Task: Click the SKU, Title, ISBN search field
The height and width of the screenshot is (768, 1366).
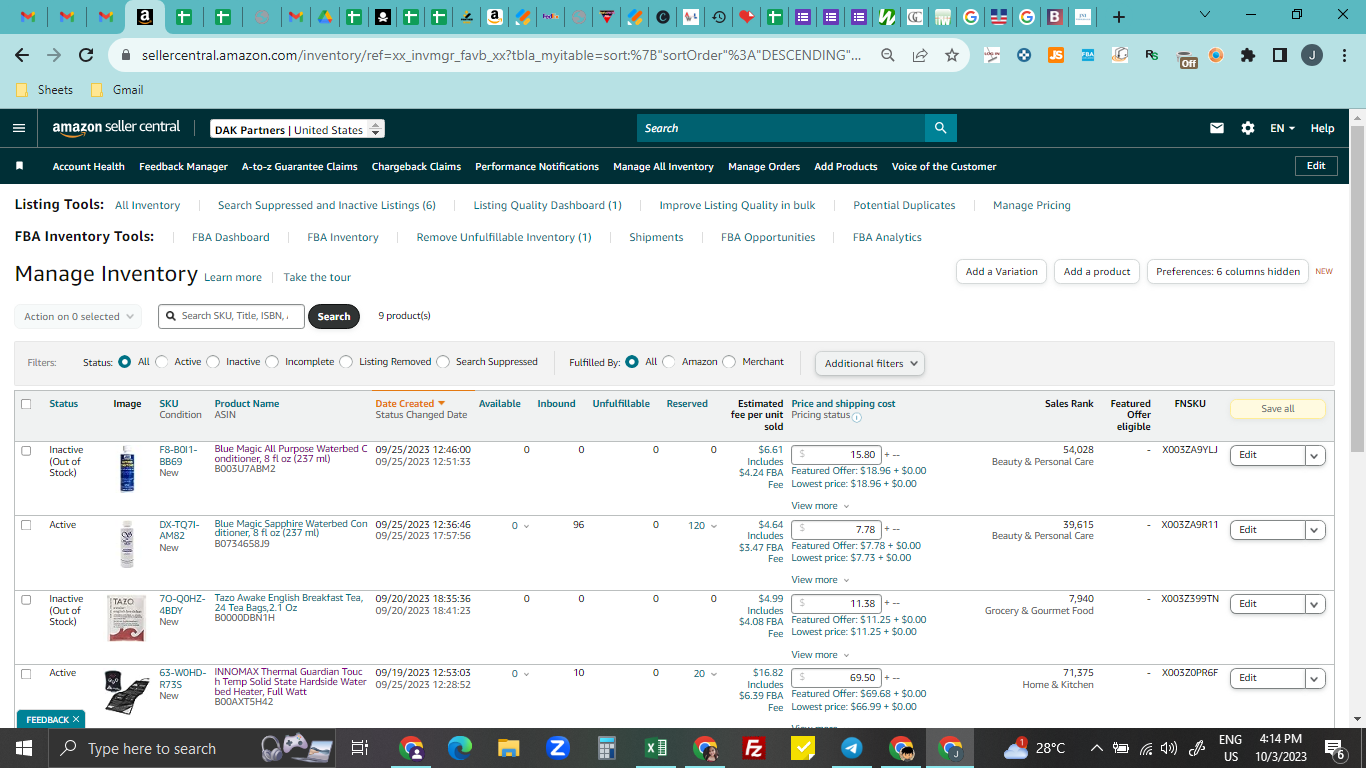Action: (230, 316)
